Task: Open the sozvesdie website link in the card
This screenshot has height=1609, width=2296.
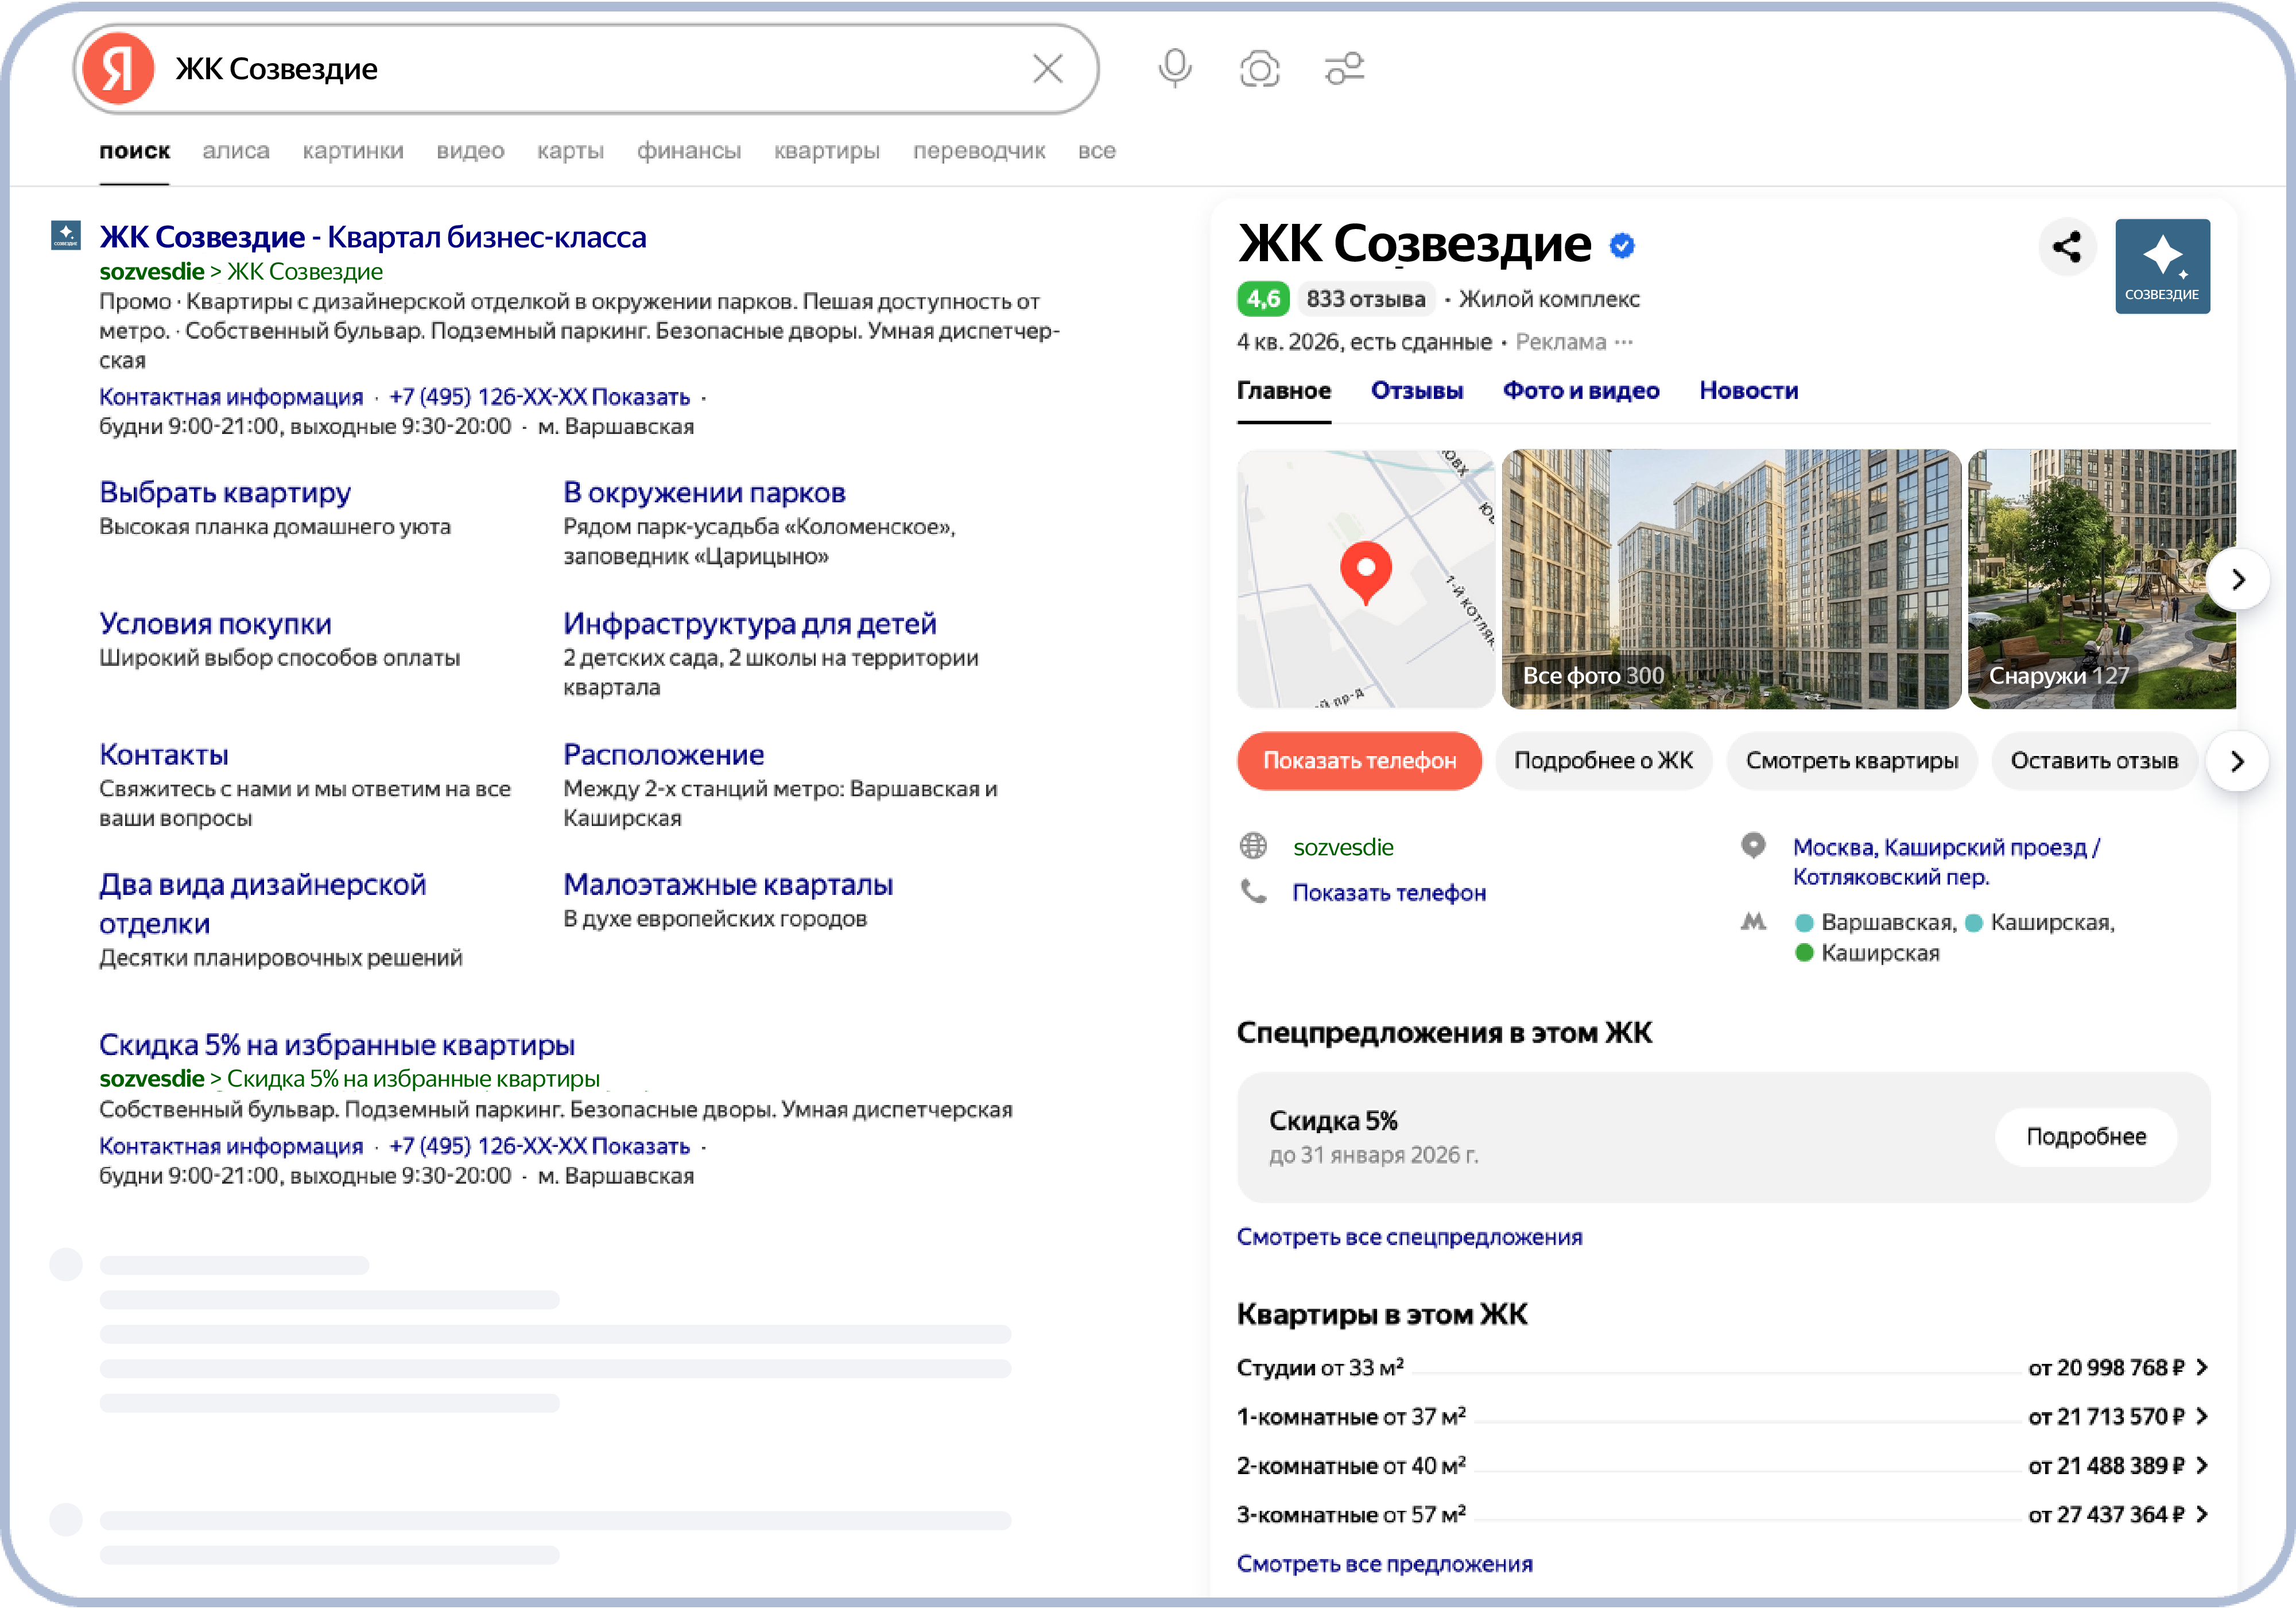Action: [x=1343, y=847]
